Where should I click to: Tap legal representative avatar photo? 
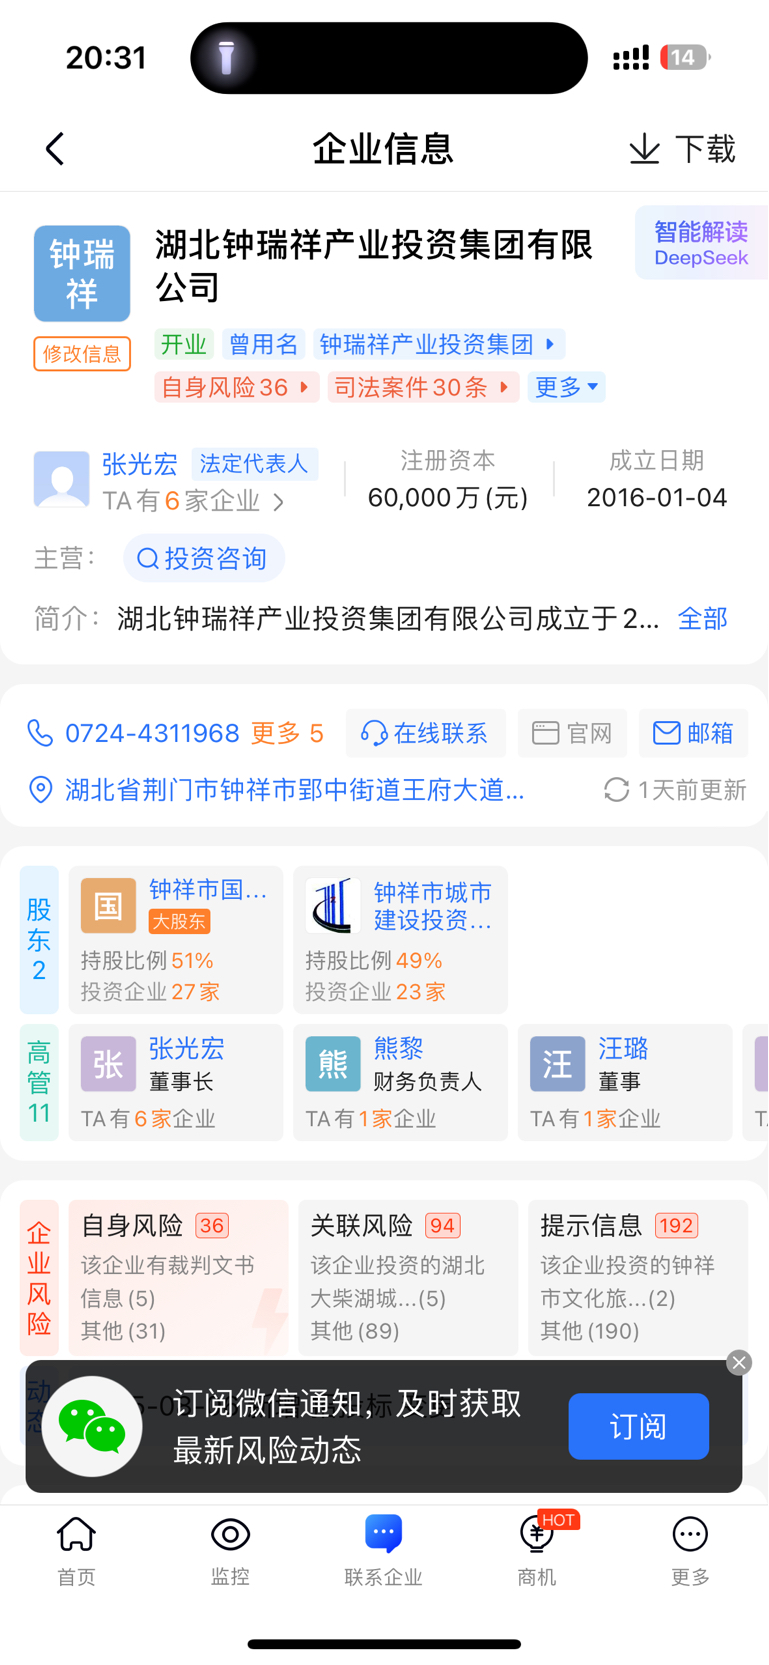click(x=62, y=479)
